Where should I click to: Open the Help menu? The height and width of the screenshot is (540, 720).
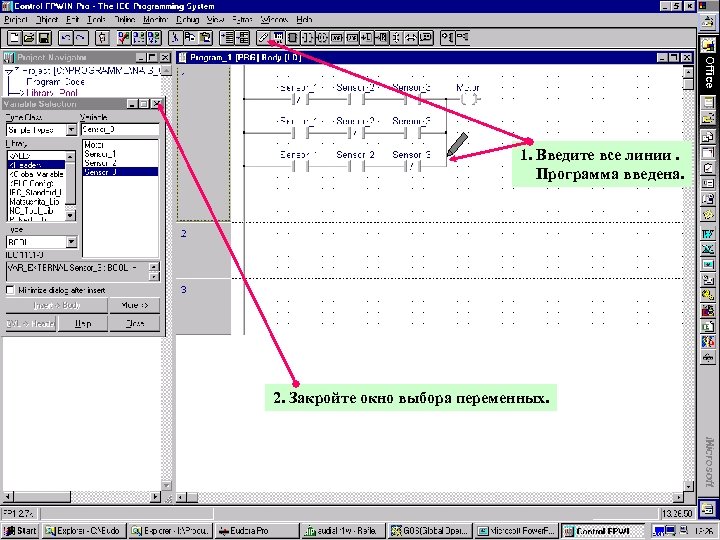coord(304,20)
